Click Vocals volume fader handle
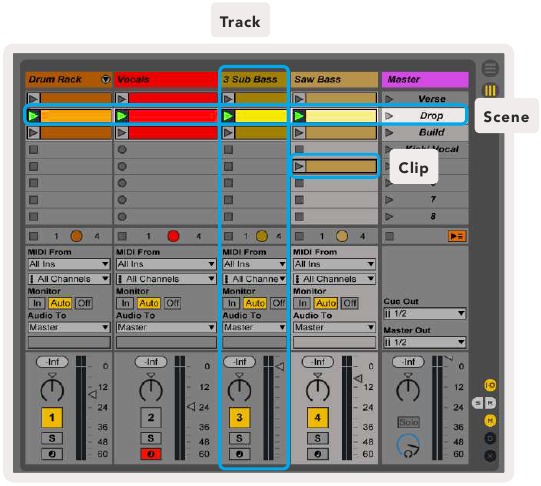 (x=191, y=407)
